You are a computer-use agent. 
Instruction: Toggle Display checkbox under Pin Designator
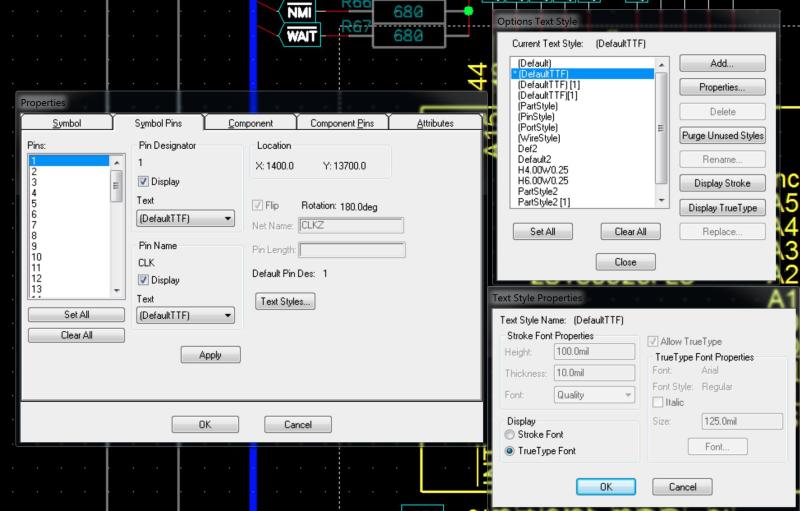(143, 182)
